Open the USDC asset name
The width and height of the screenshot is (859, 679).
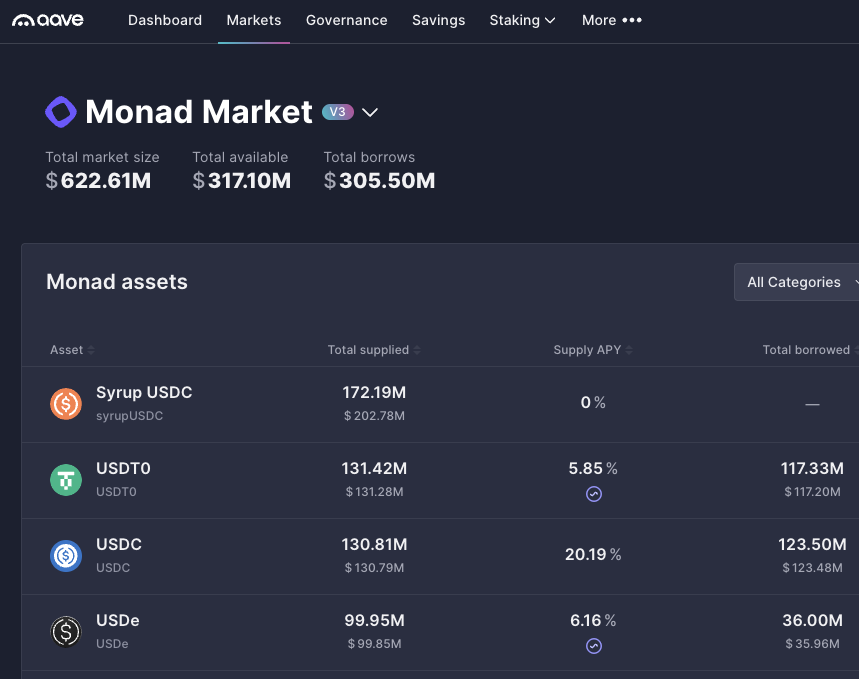[x=119, y=544]
